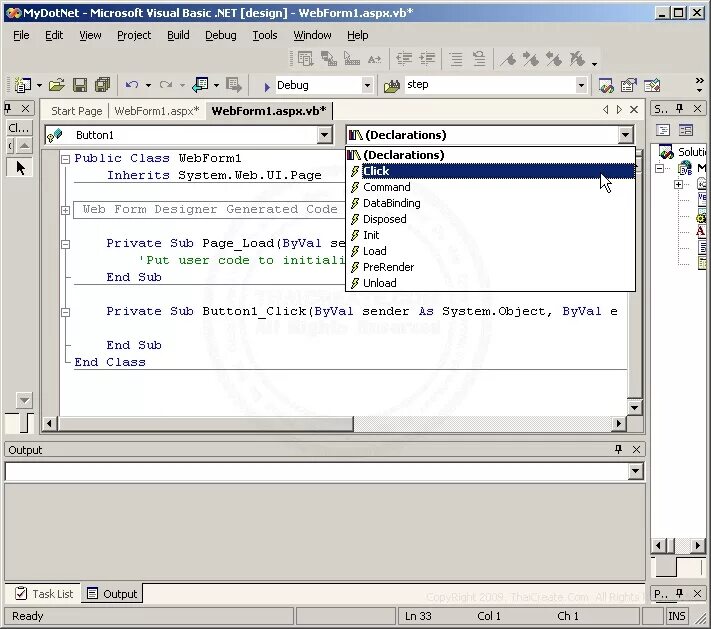Close the Output panel
711x629 pixels.
[636, 449]
